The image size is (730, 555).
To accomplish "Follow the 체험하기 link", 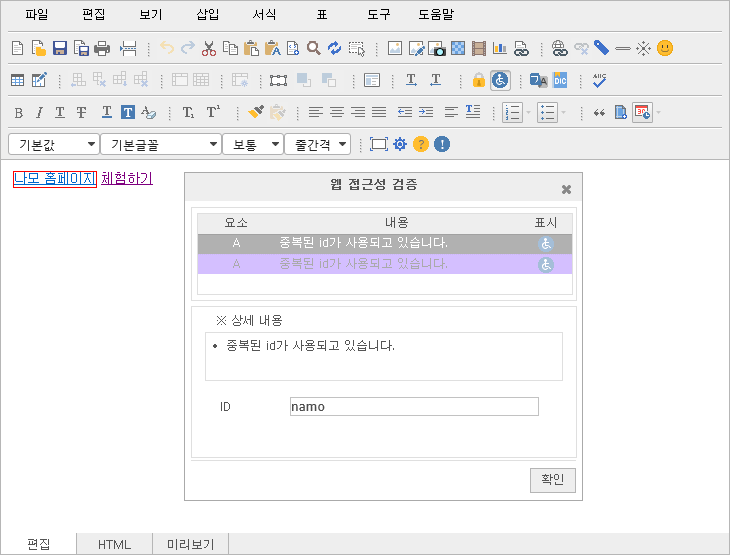I will click(127, 178).
